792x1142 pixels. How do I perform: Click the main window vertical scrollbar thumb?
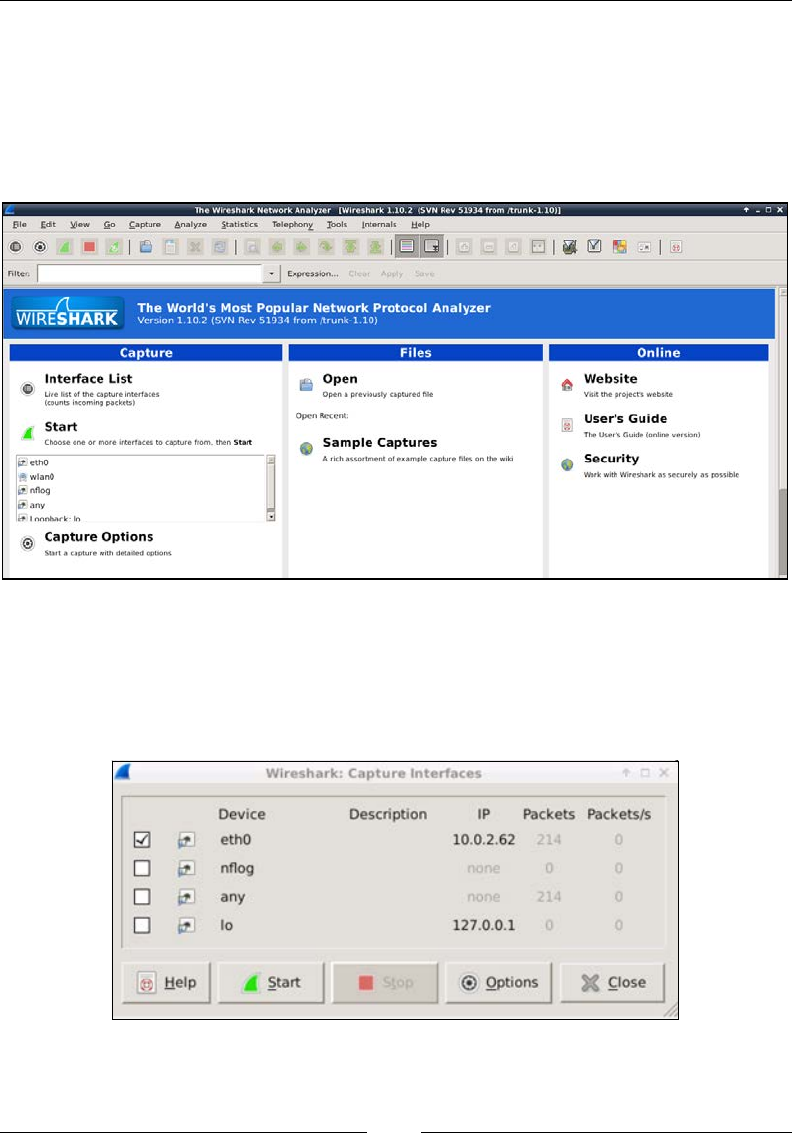(783, 532)
